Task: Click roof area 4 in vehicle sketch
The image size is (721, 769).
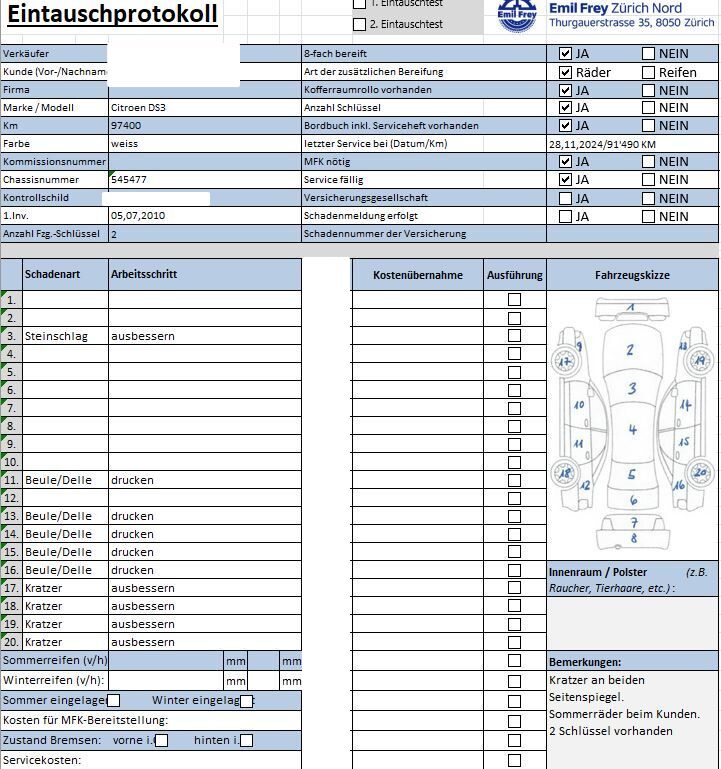Action: pyautogui.click(x=632, y=430)
